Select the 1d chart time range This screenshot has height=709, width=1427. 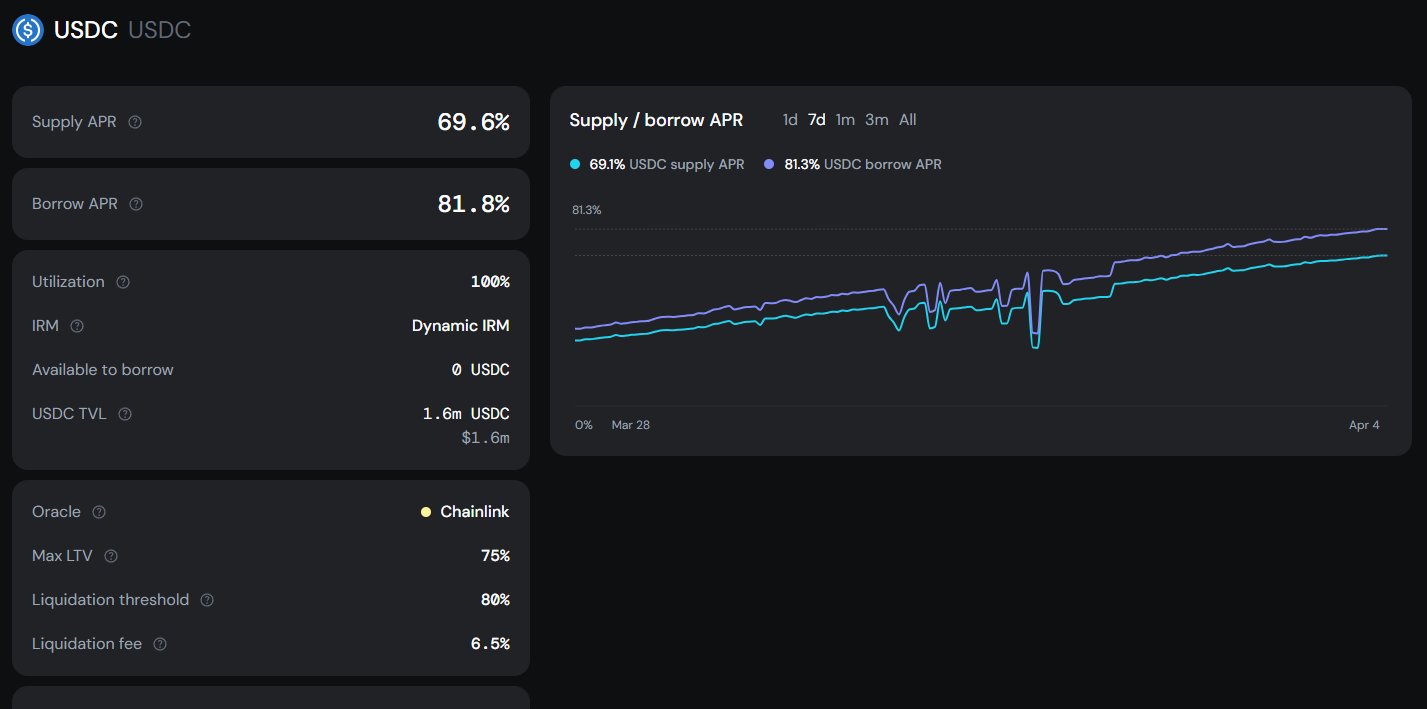tap(790, 120)
